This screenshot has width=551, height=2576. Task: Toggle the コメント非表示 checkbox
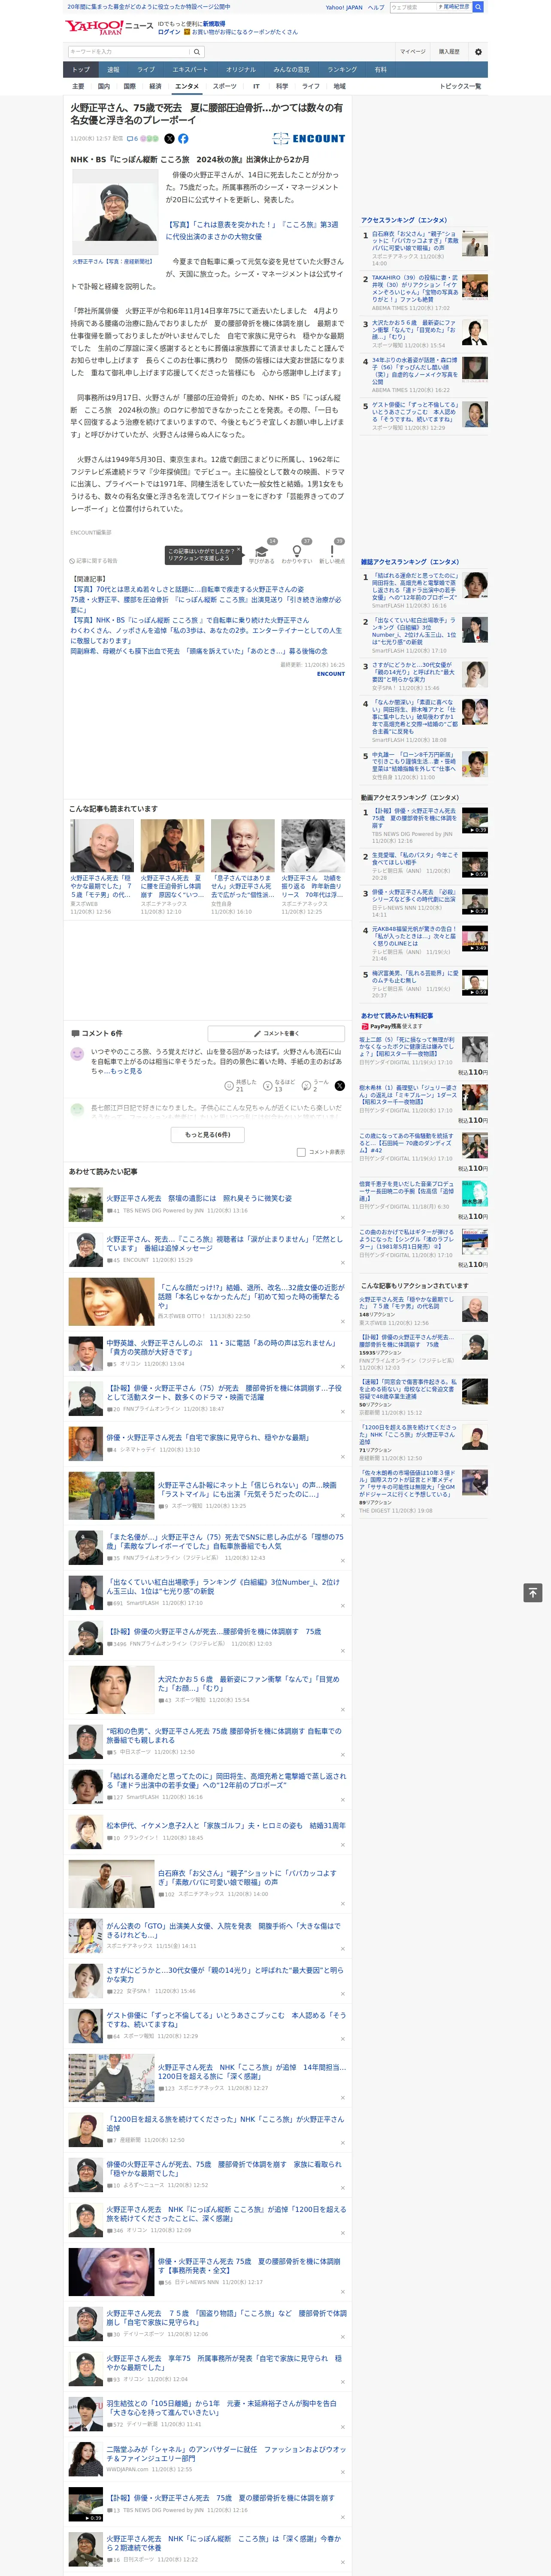pos(301,1152)
